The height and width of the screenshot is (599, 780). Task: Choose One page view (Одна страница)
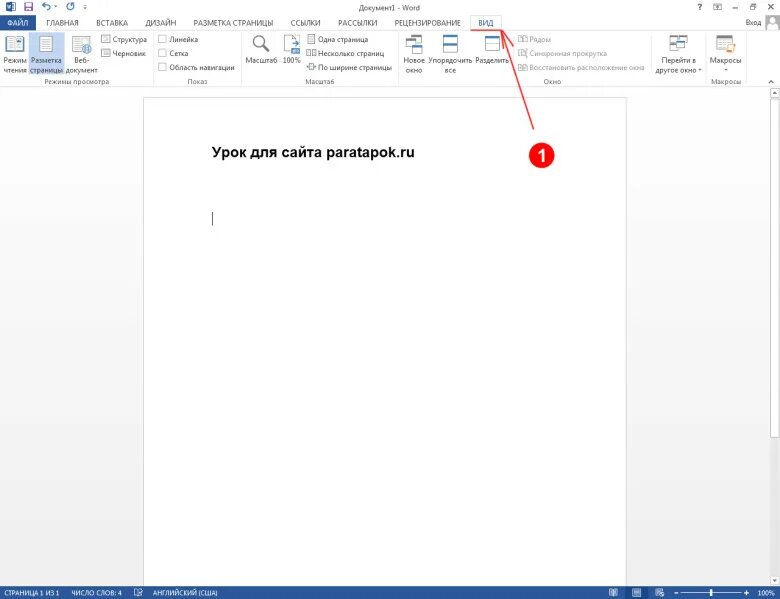pyautogui.click(x=337, y=39)
